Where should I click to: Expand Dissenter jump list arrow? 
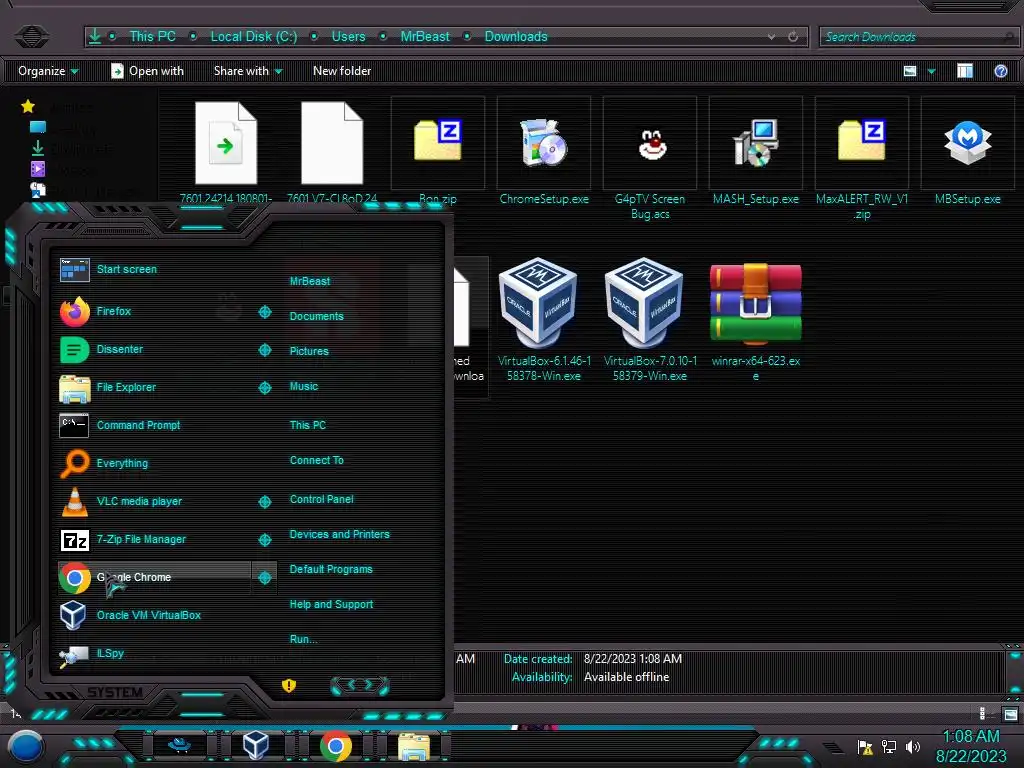pyautogui.click(x=264, y=350)
